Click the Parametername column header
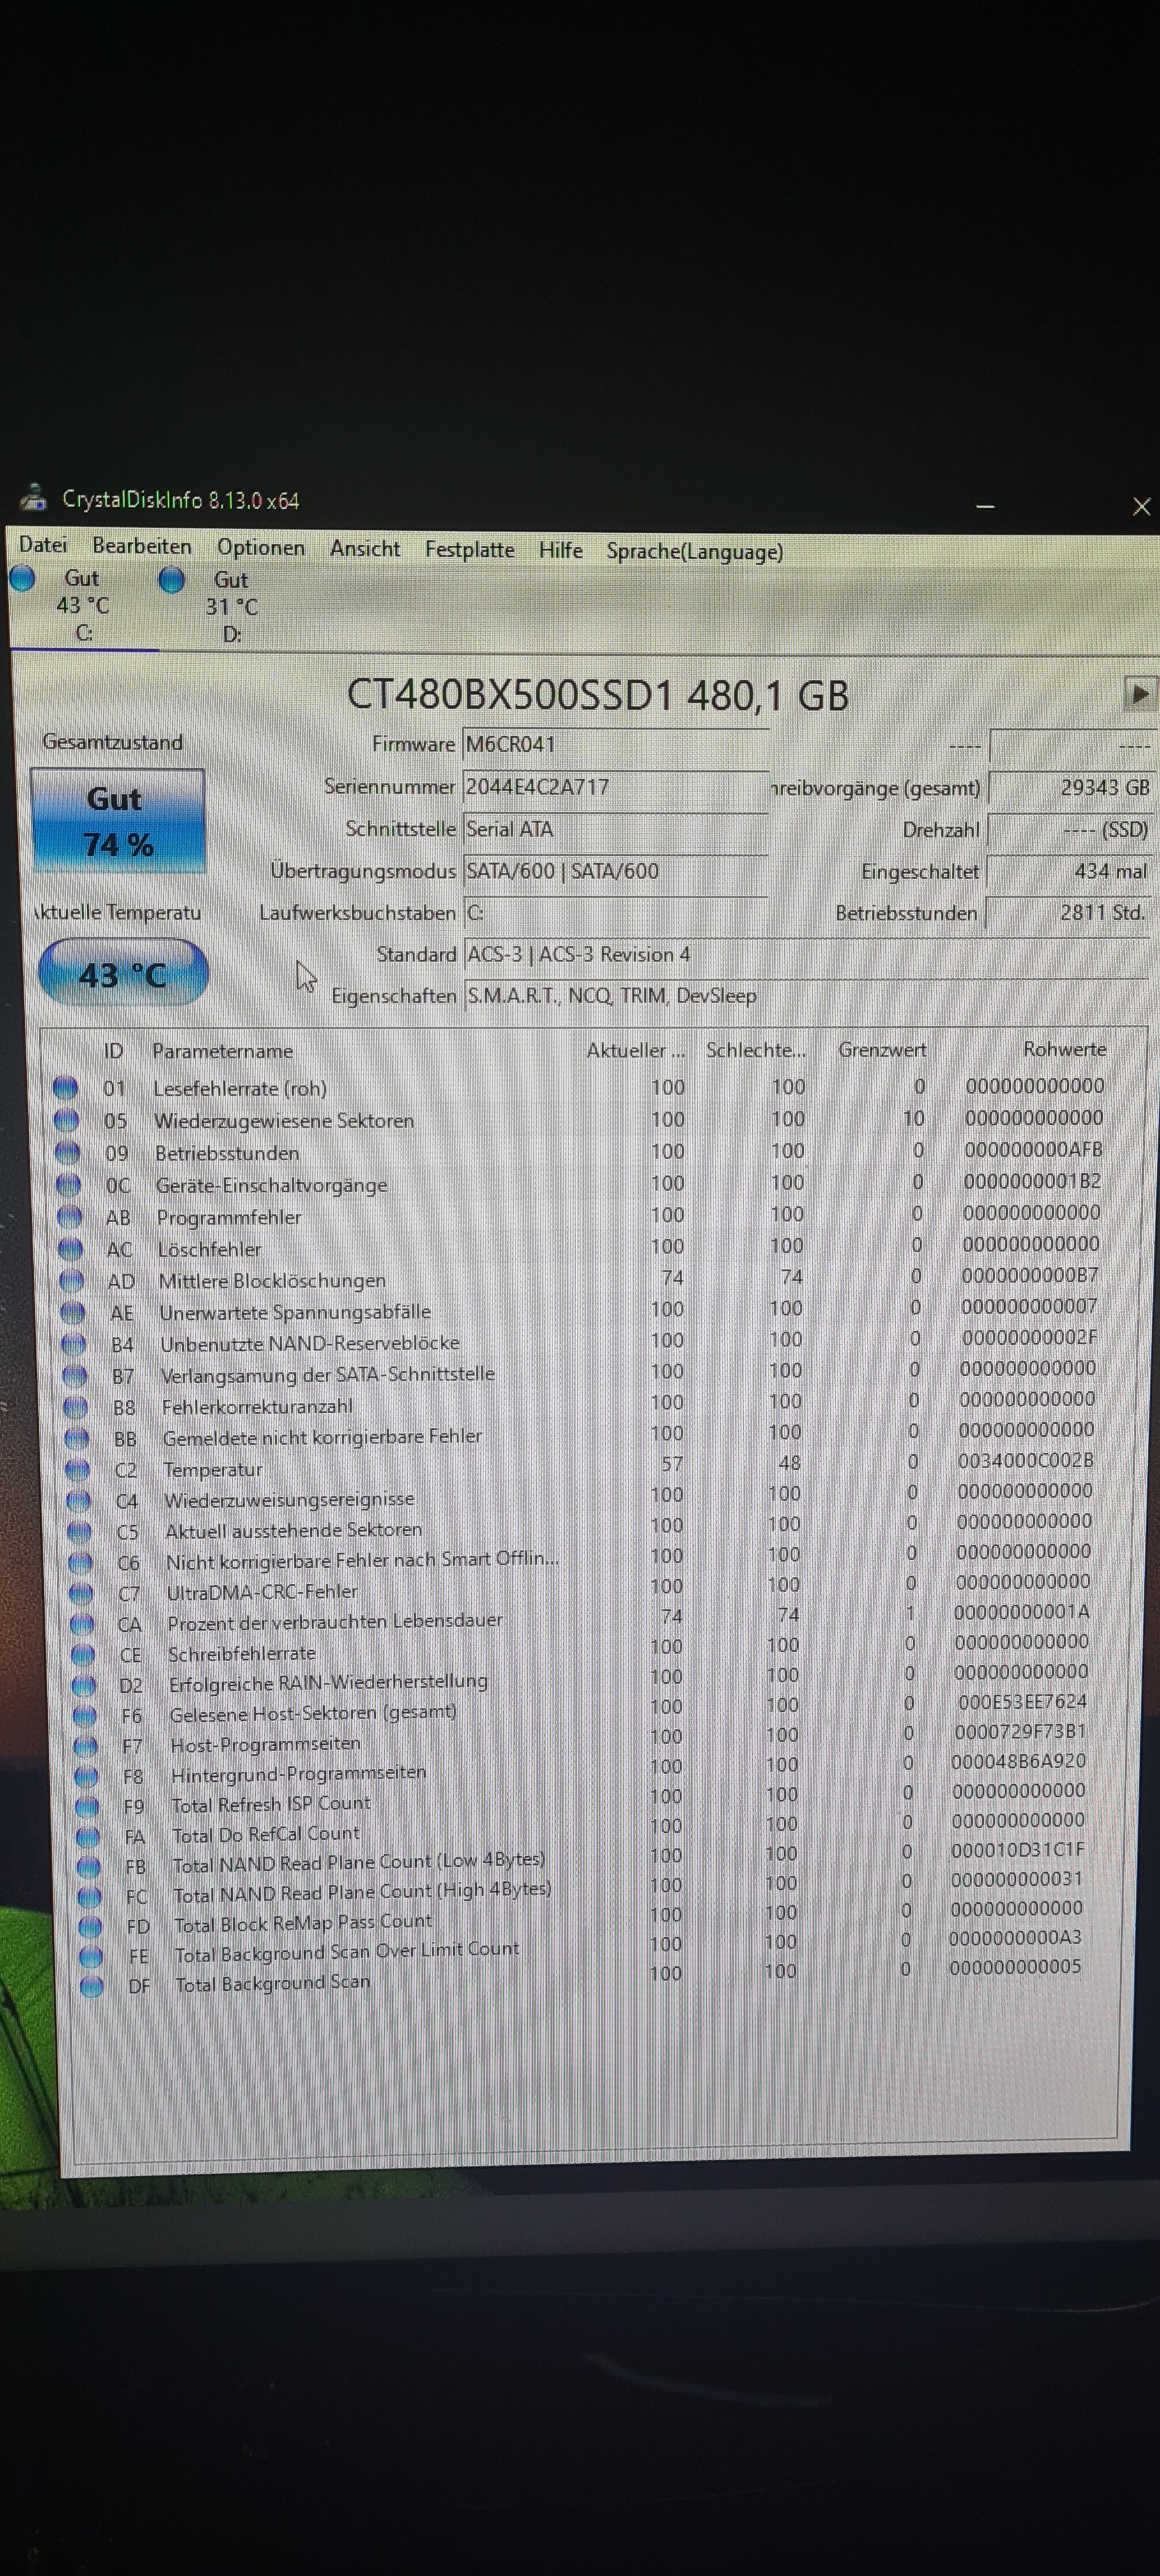The image size is (1160, 2576). point(222,1051)
